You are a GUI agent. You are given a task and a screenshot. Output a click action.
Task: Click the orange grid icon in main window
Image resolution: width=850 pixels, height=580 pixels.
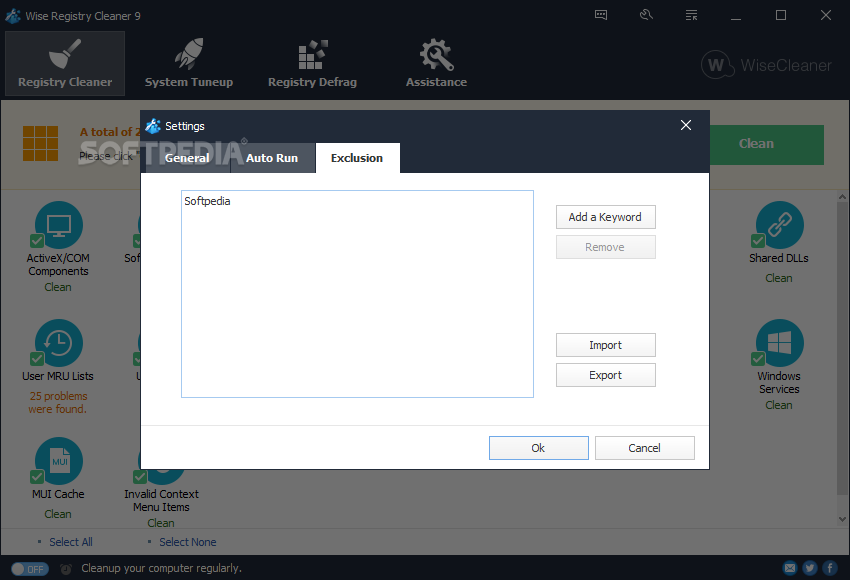coord(40,144)
